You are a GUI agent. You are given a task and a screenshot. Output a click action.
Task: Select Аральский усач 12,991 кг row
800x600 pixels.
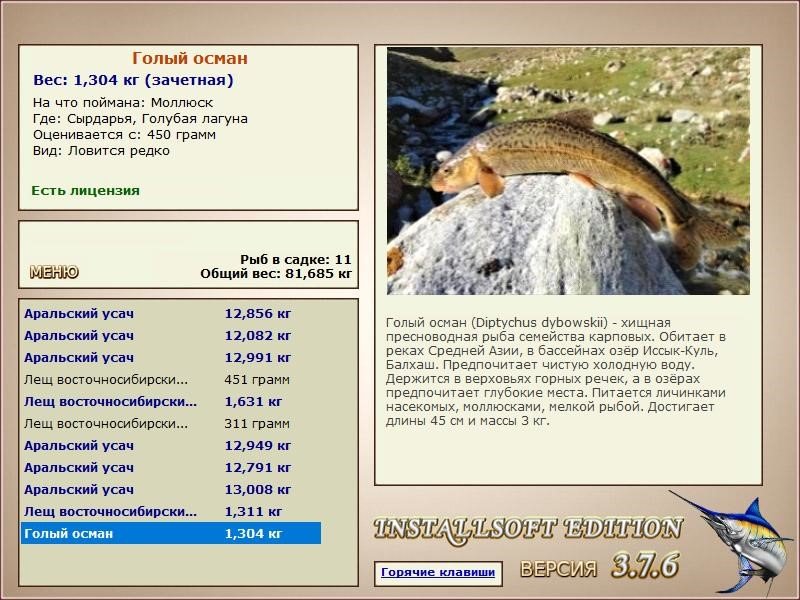[x=171, y=358]
